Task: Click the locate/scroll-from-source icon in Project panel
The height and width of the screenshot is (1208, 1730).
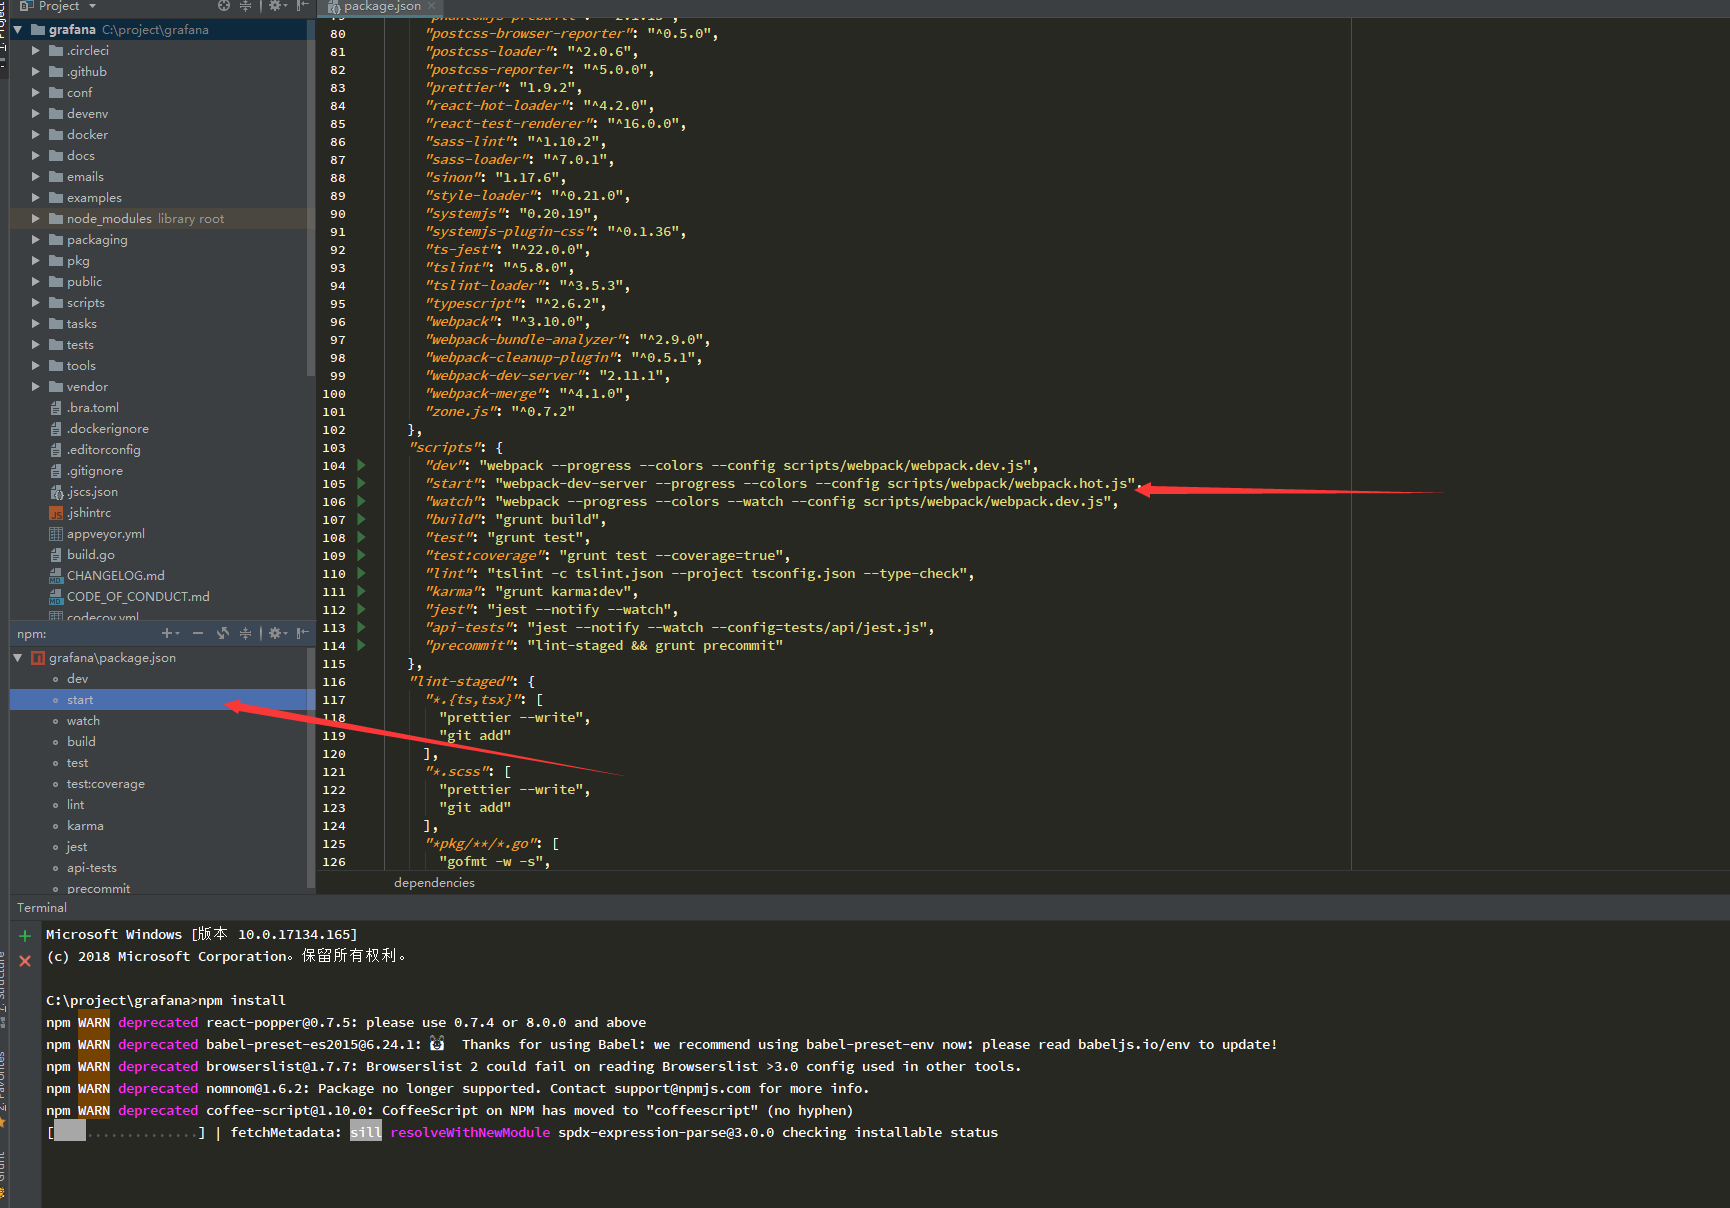Action: (x=224, y=6)
